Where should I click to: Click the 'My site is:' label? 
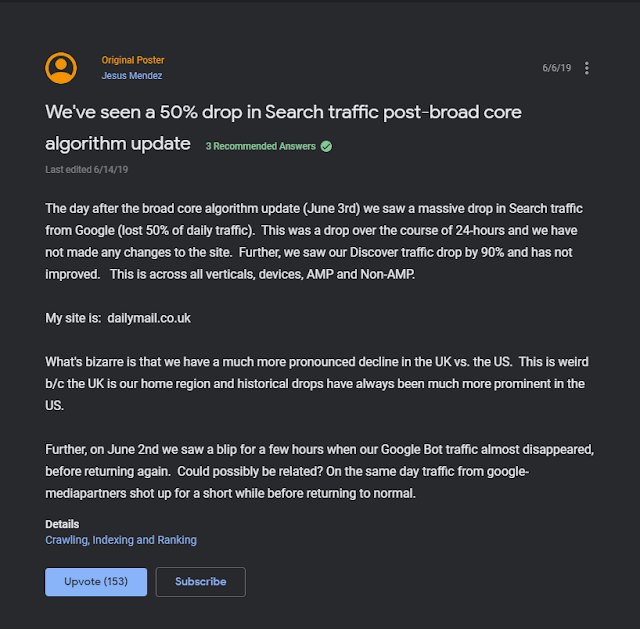coord(73,318)
